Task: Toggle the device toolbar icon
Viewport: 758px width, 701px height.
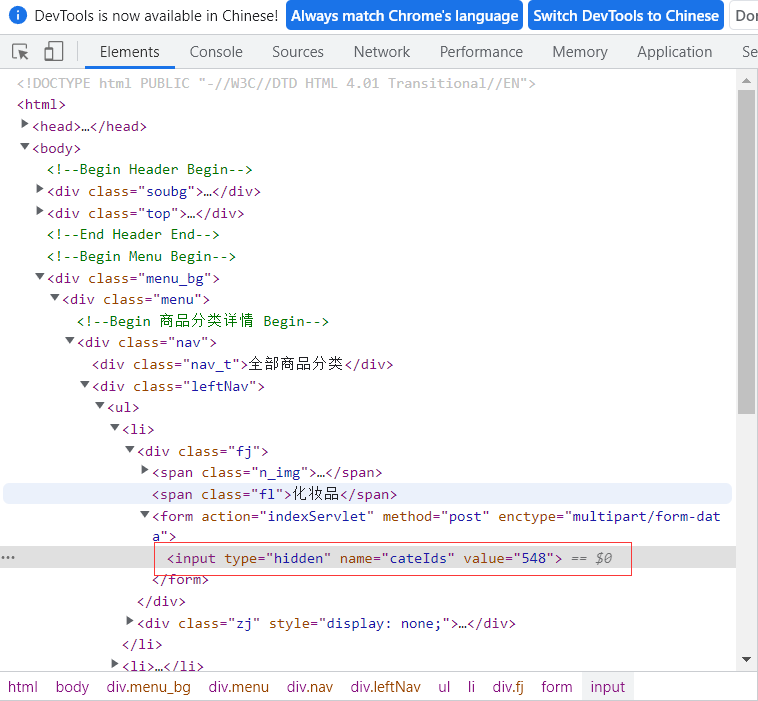Action: click(54, 52)
